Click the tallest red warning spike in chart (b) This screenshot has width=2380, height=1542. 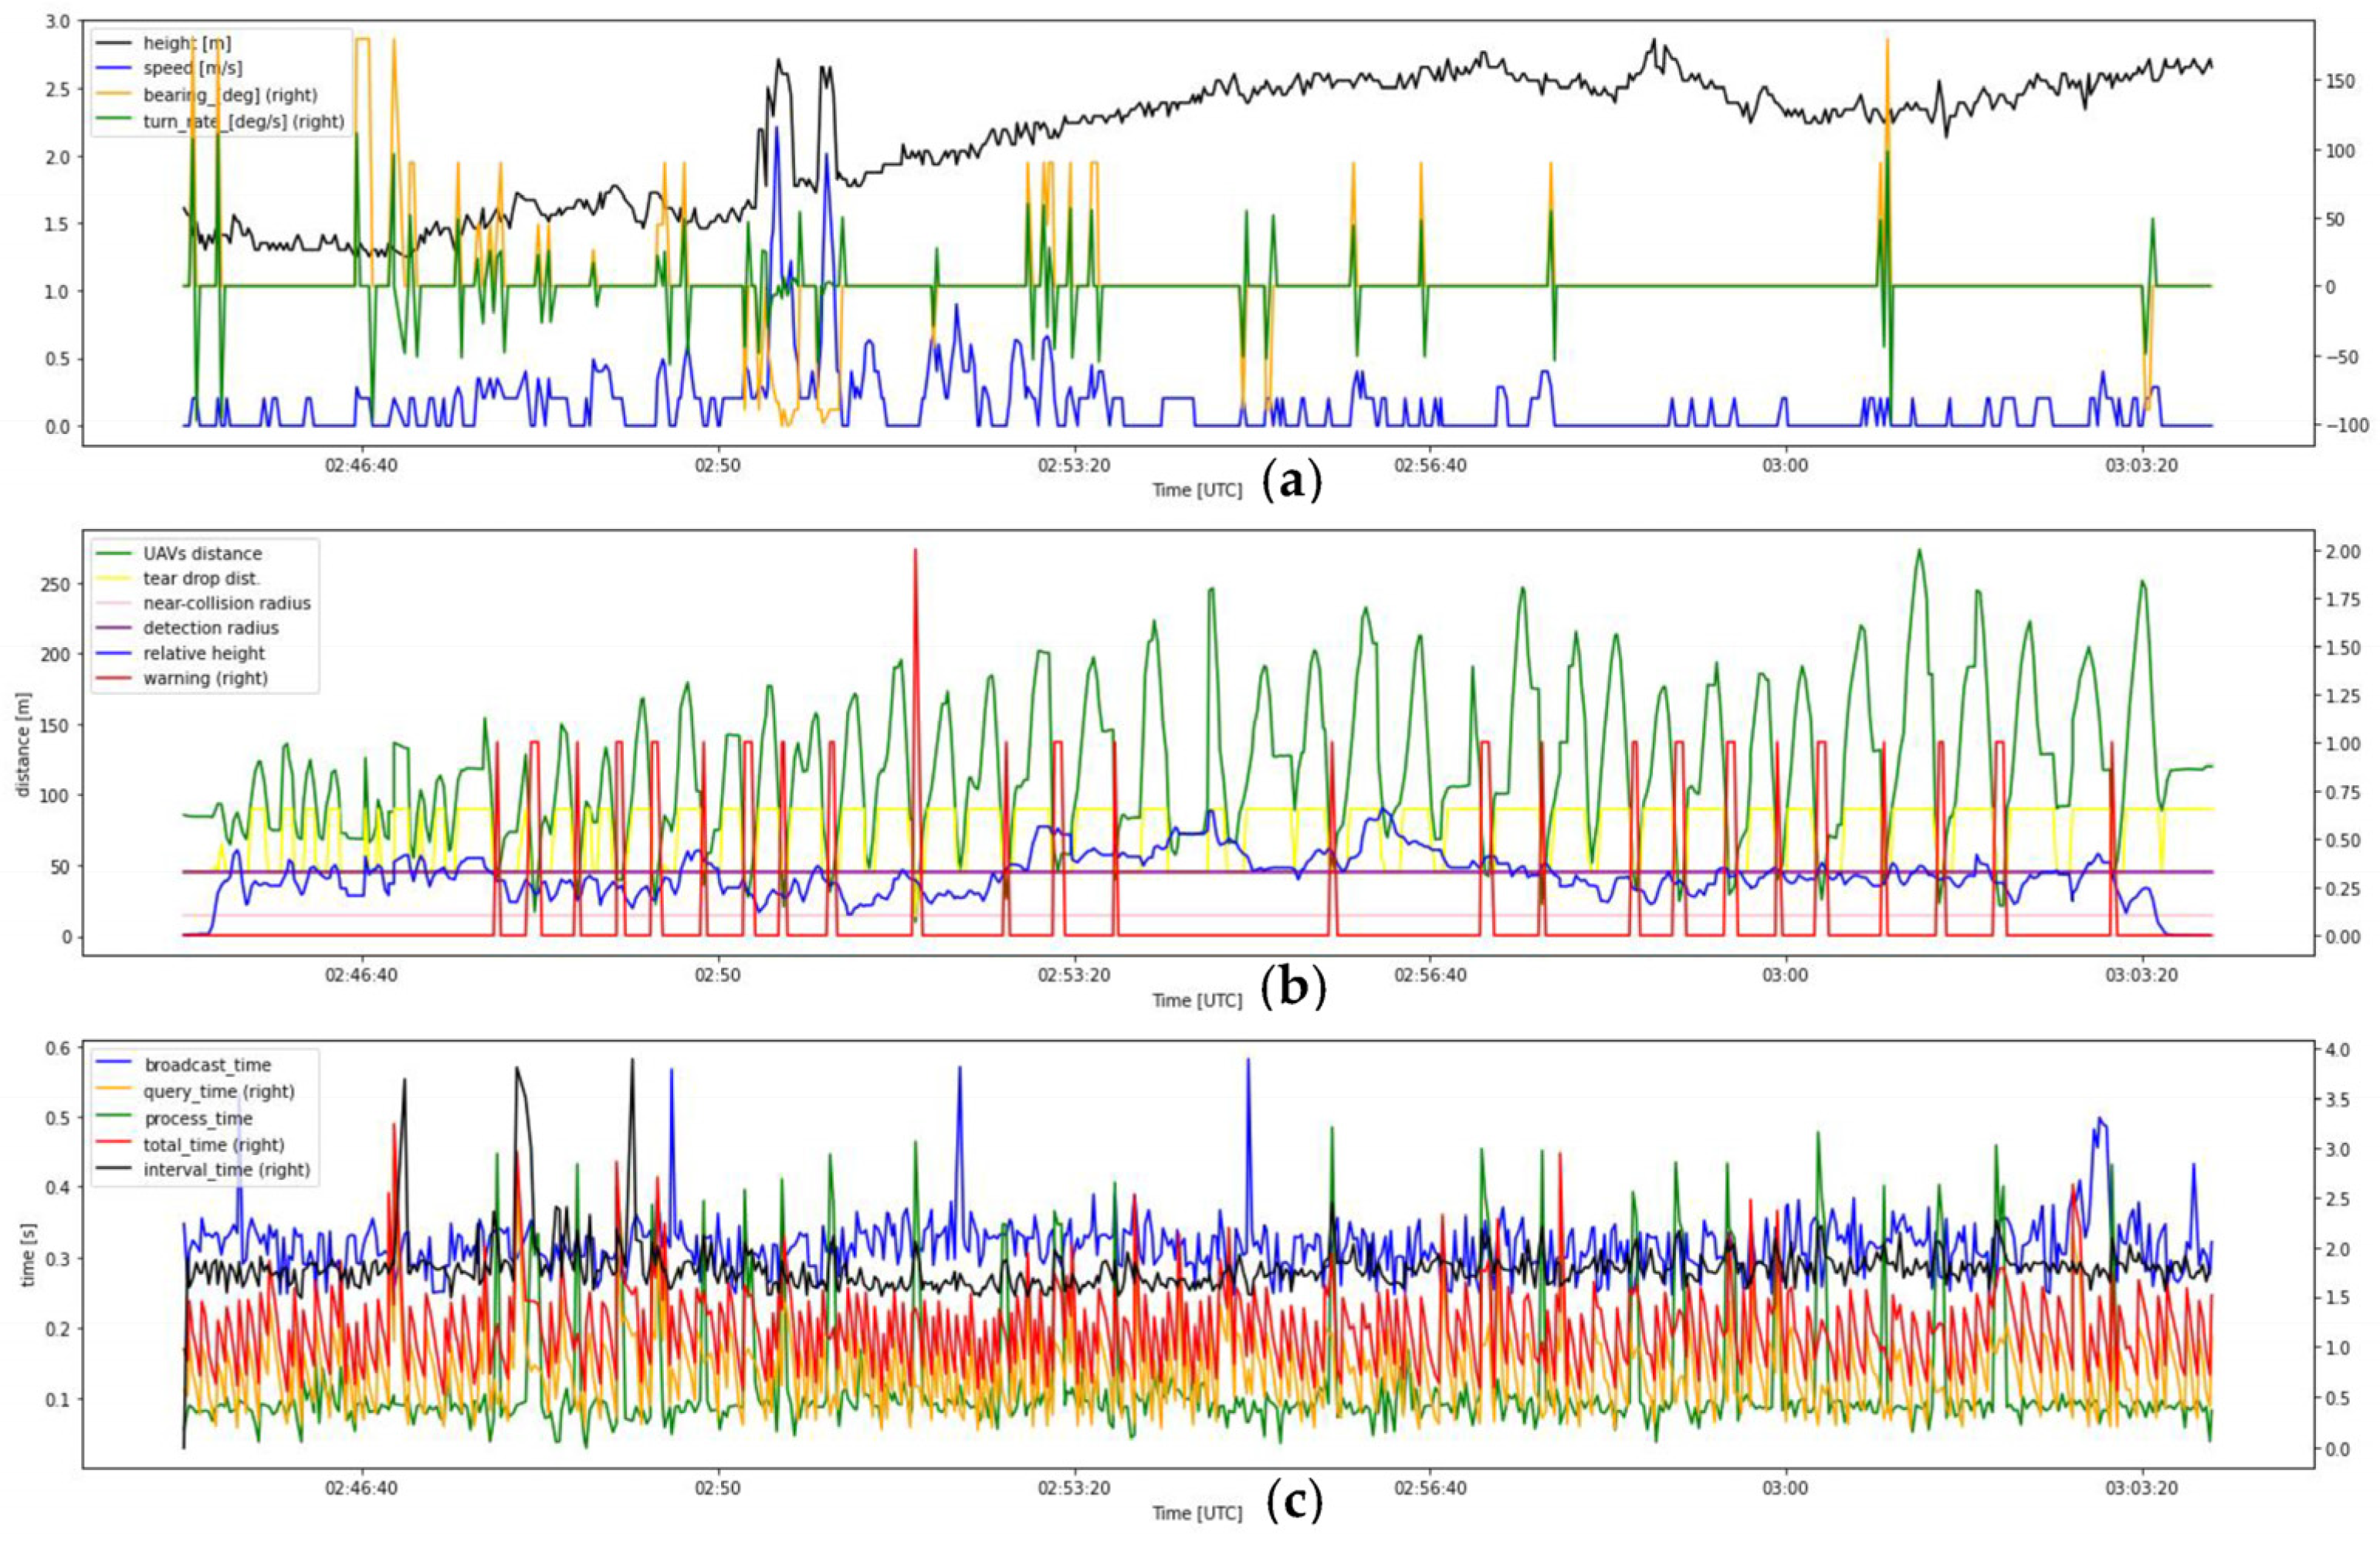pyautogui.click(x=914, y=600)
